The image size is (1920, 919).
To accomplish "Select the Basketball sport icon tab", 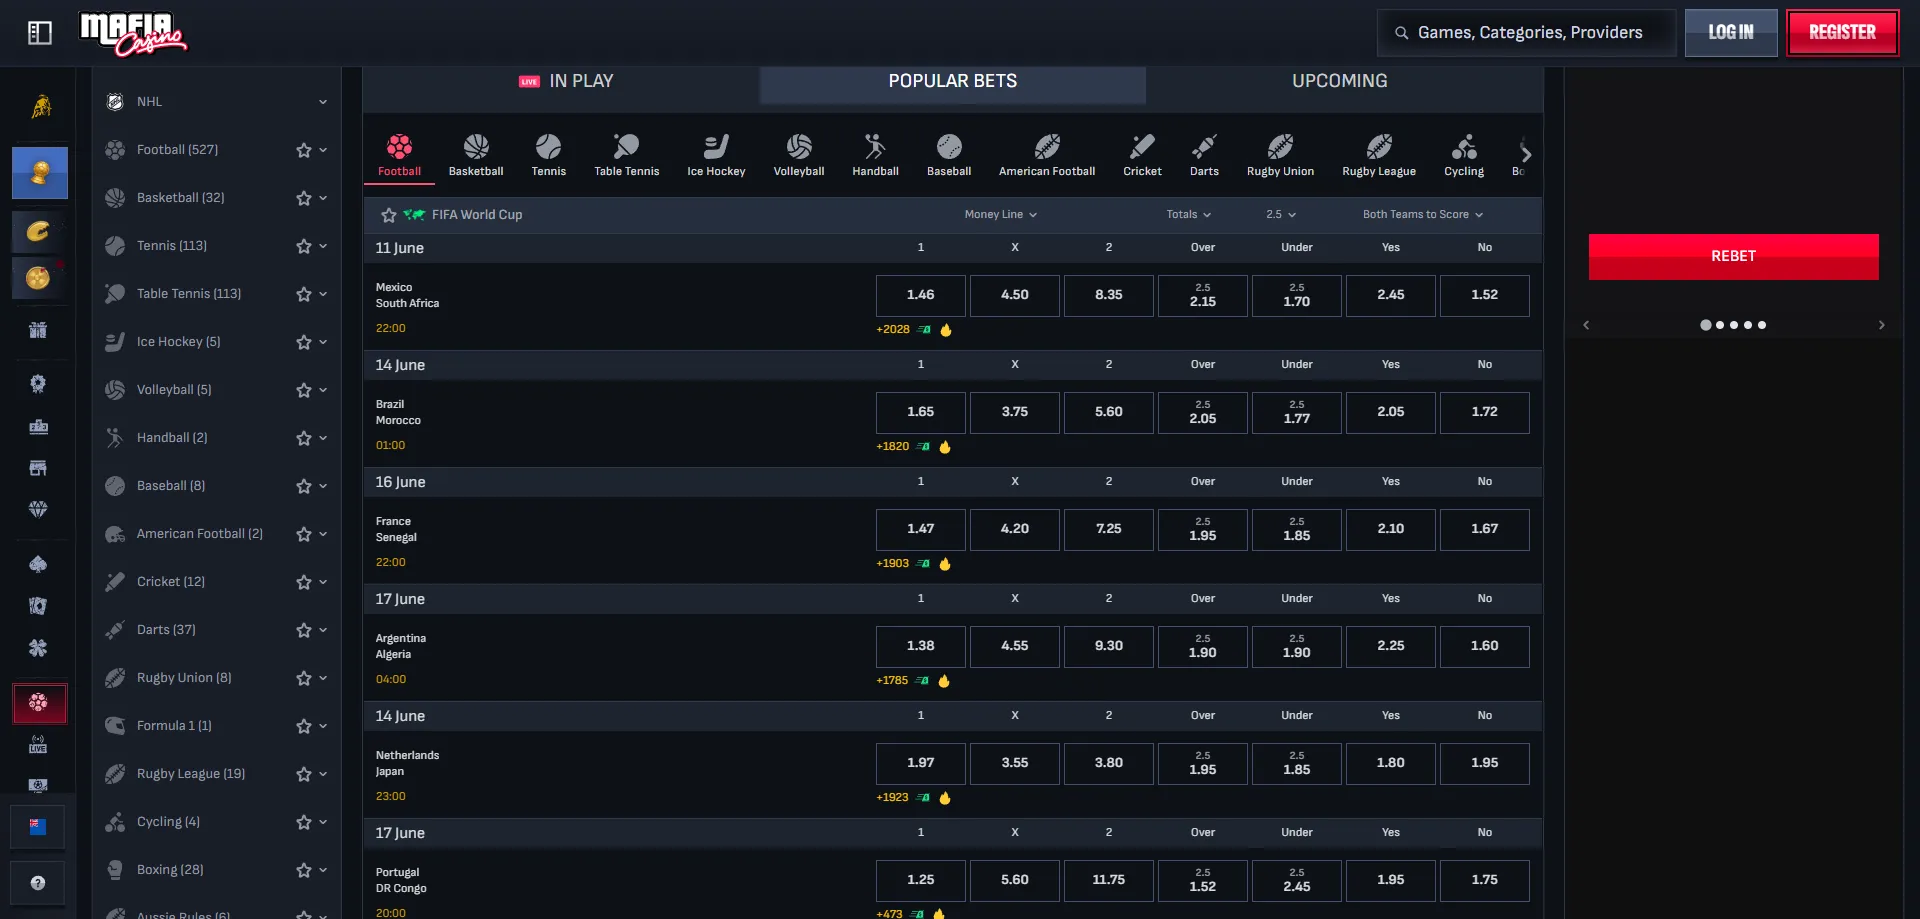I will [x=476, y=155].
